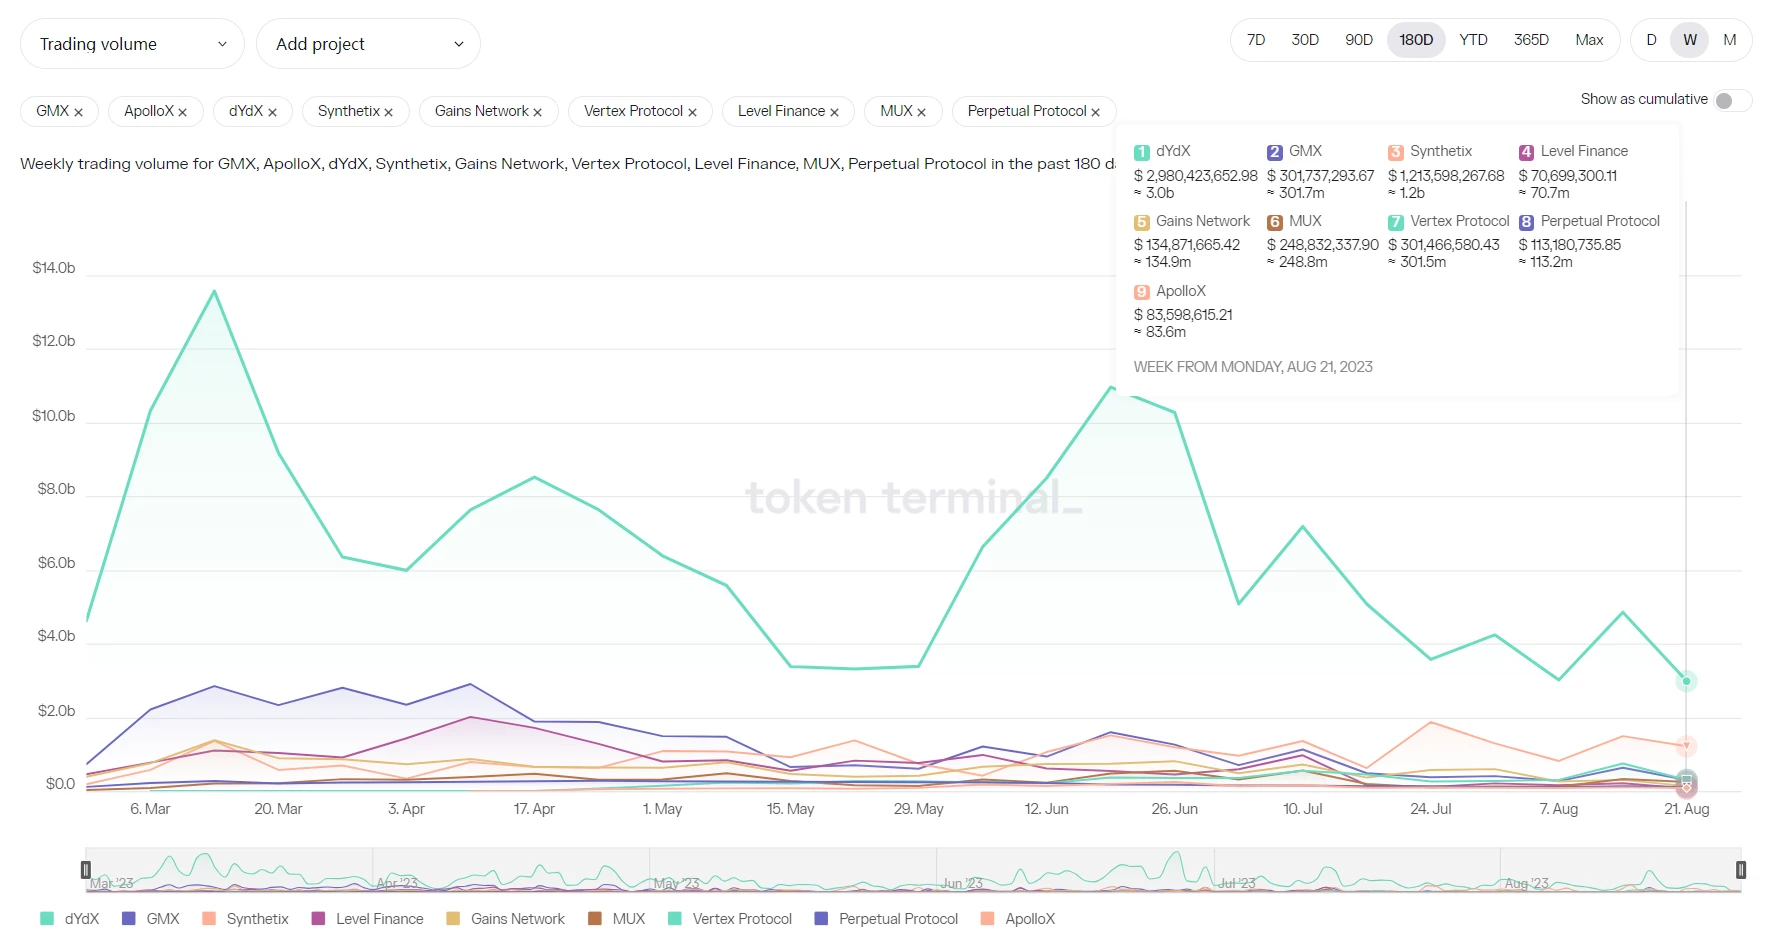1770x940 pixels.
Task: Click the MUX brown legend color square
Action: [x=595, y=919]
